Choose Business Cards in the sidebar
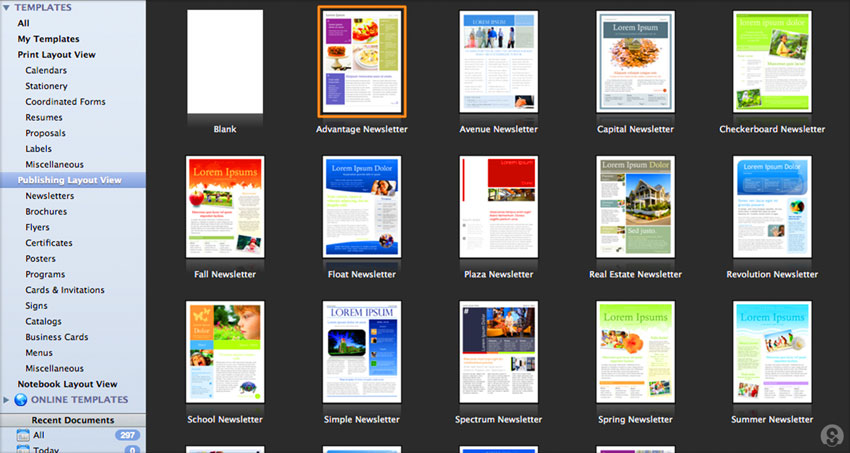The height and width of the screenshot is (453, 850). point(56,337)
